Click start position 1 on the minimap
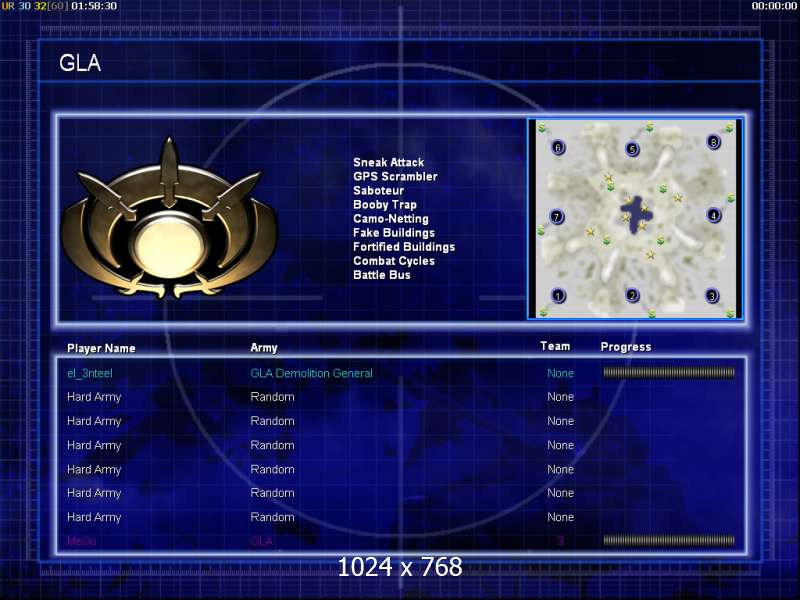The width and height of the screenshot is (800, 600). click(558, 296)
